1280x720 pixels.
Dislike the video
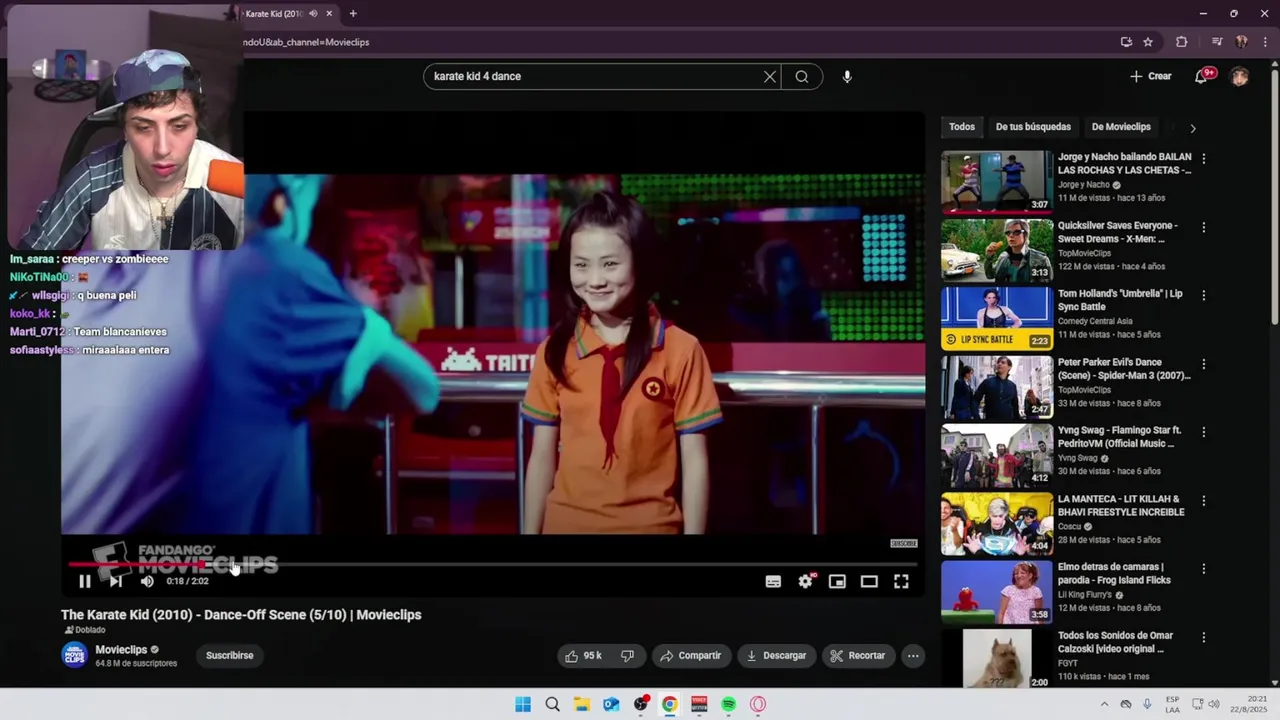point(628,656)
